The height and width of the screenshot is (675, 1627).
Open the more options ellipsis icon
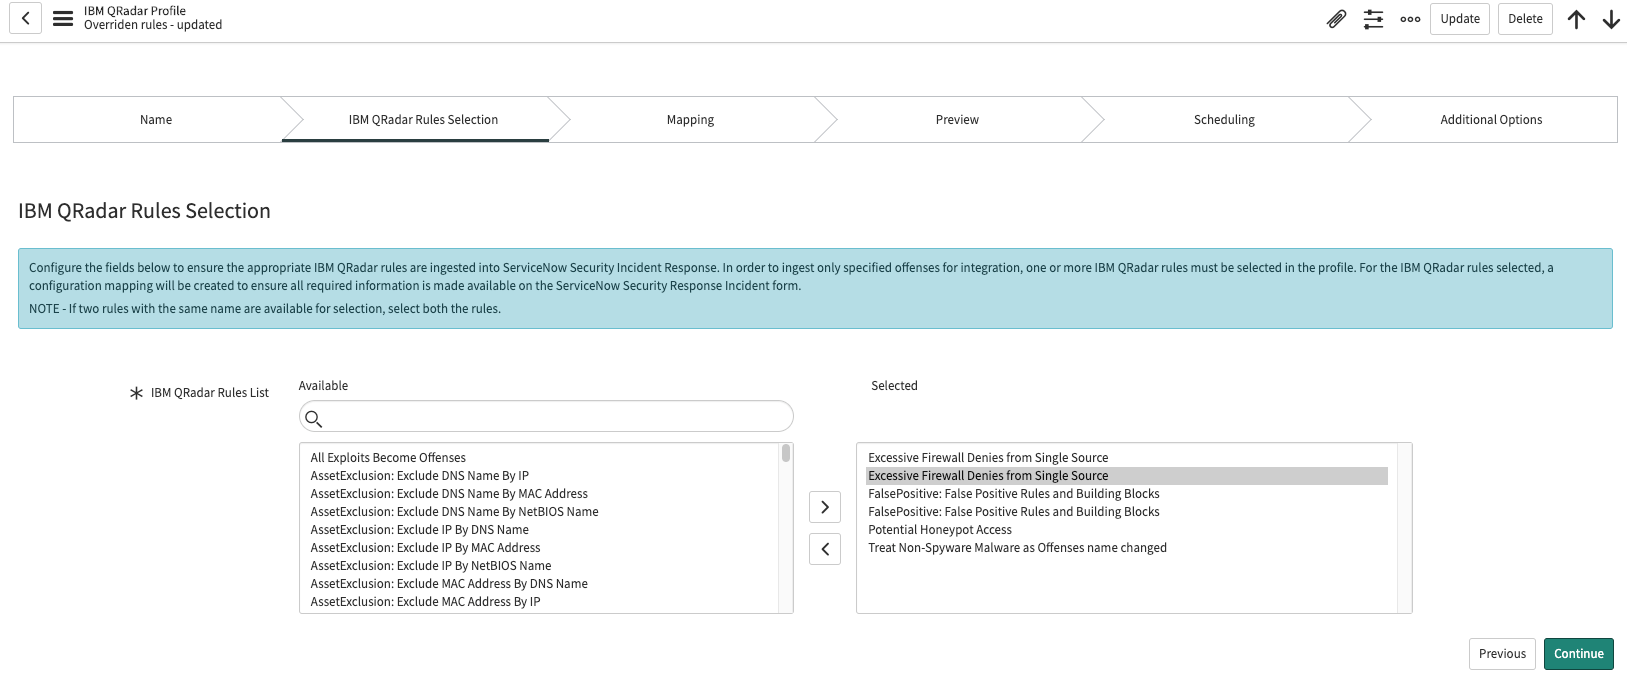pos(1410,19)
